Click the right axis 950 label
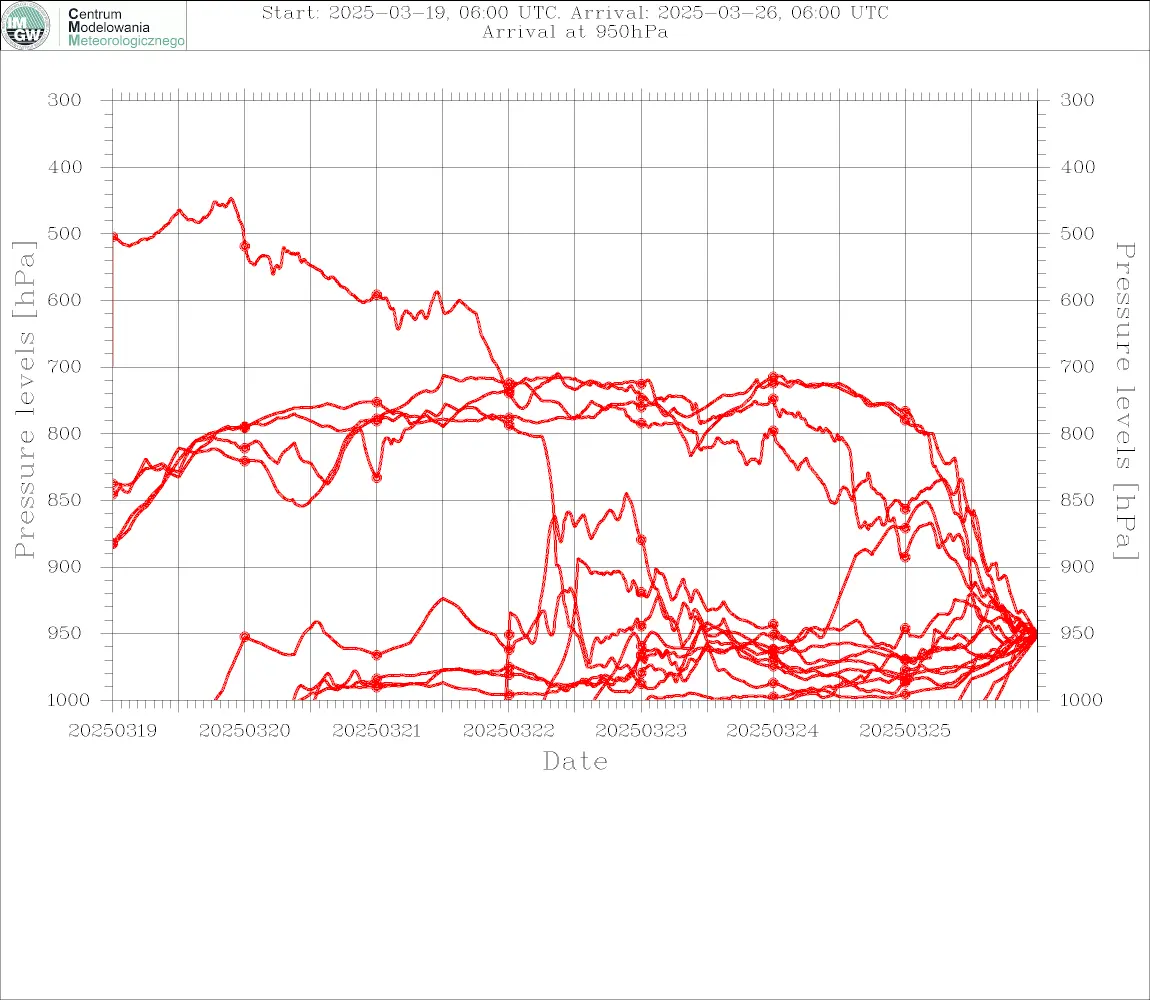Screen dimensions: 1150x1000 [x=1077, y=633]
